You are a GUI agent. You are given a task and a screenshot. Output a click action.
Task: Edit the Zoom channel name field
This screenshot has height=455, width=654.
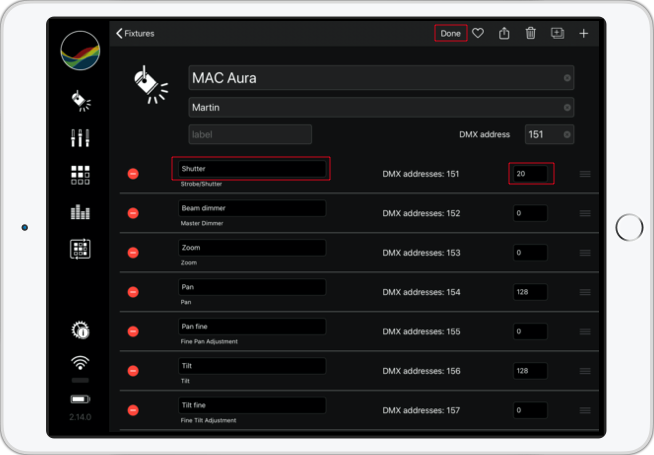pyautogui.click(x=252, y=248)
